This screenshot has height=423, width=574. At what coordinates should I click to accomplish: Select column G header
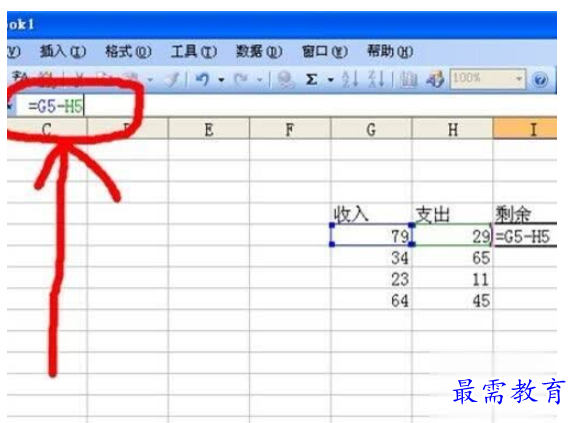[x=371, y=129]
